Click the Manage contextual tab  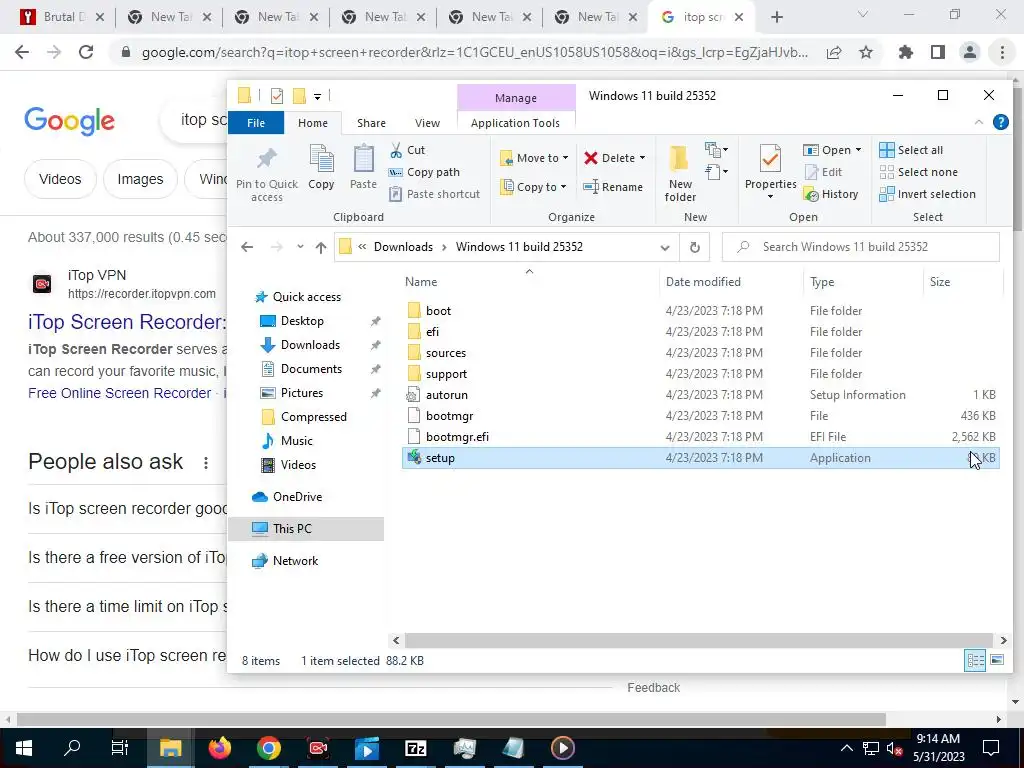pyautogui.click(x=516, y=98)
